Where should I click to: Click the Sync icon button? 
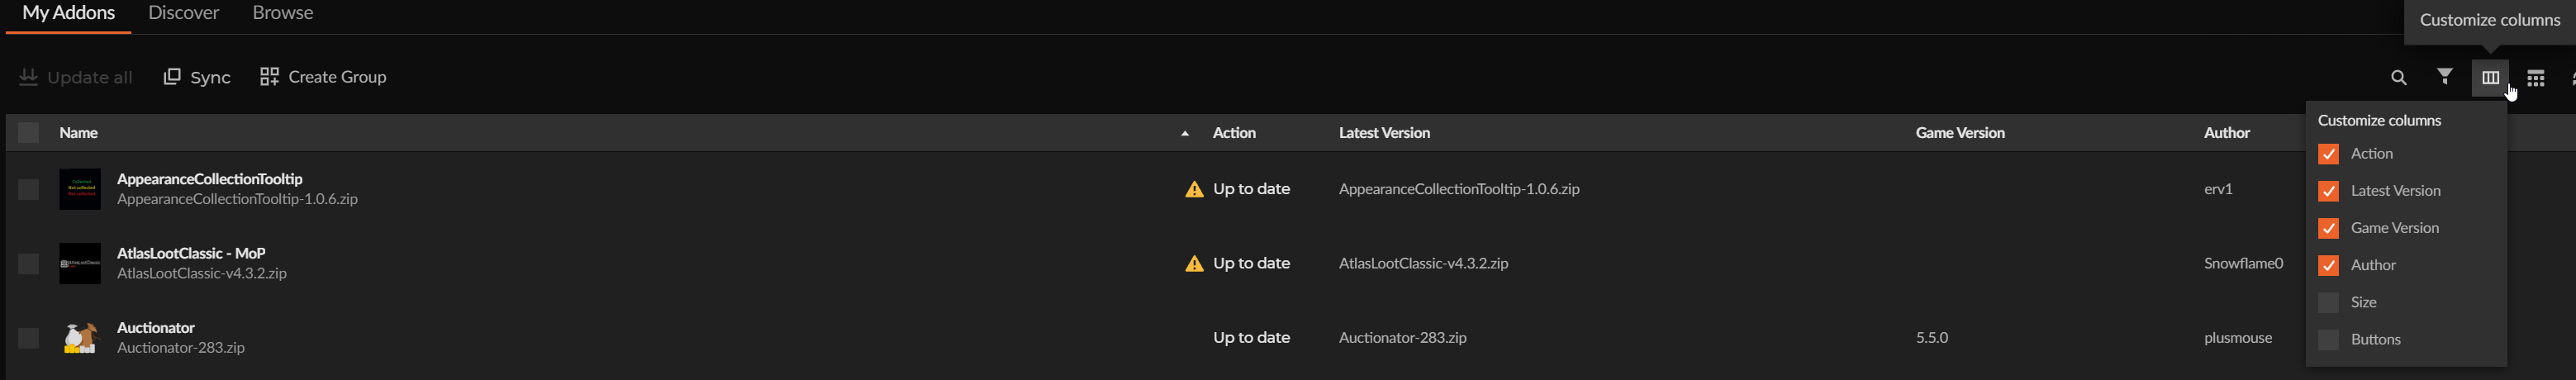coord(197,77)
